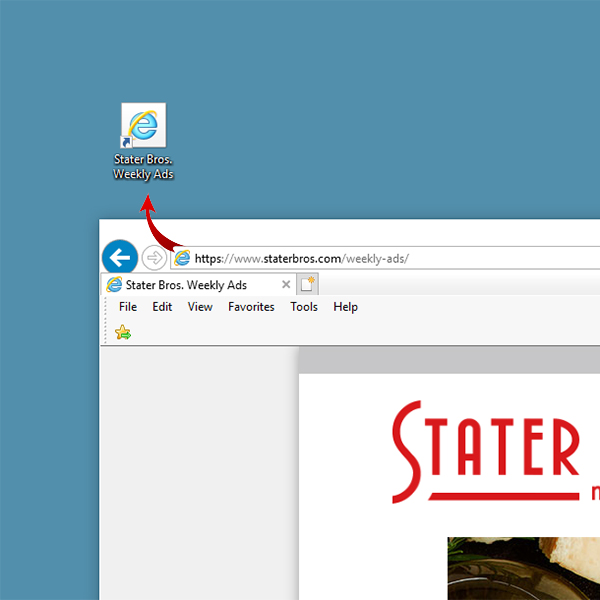Click the red Stater Bros. logo on the page
600x600 pixels.
pyautogui.click(x=496, y=452)
